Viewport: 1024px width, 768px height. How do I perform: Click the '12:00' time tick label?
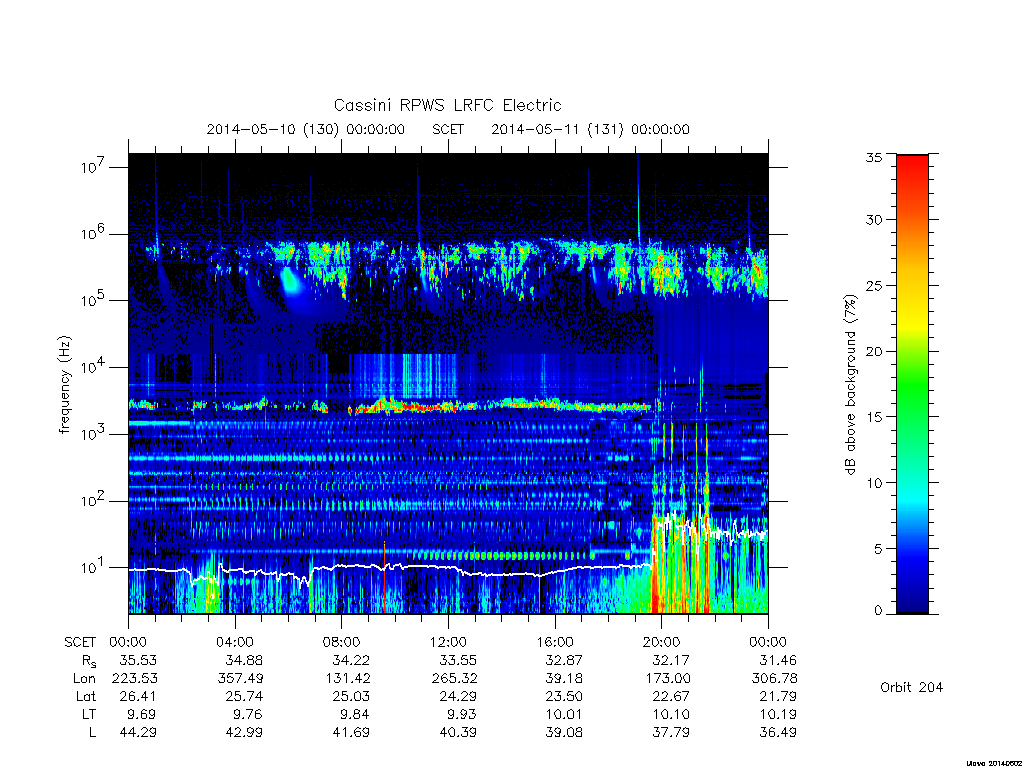448,643
